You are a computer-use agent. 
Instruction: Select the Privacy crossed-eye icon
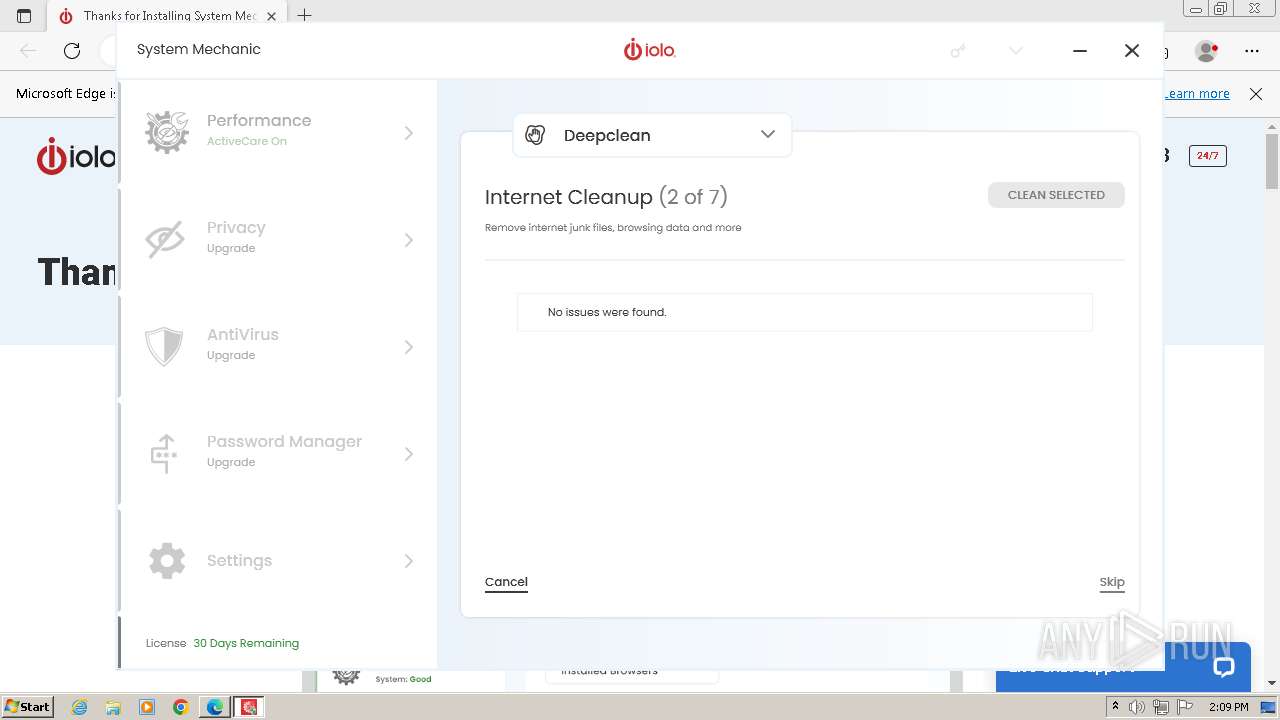[x=165, y=239]
